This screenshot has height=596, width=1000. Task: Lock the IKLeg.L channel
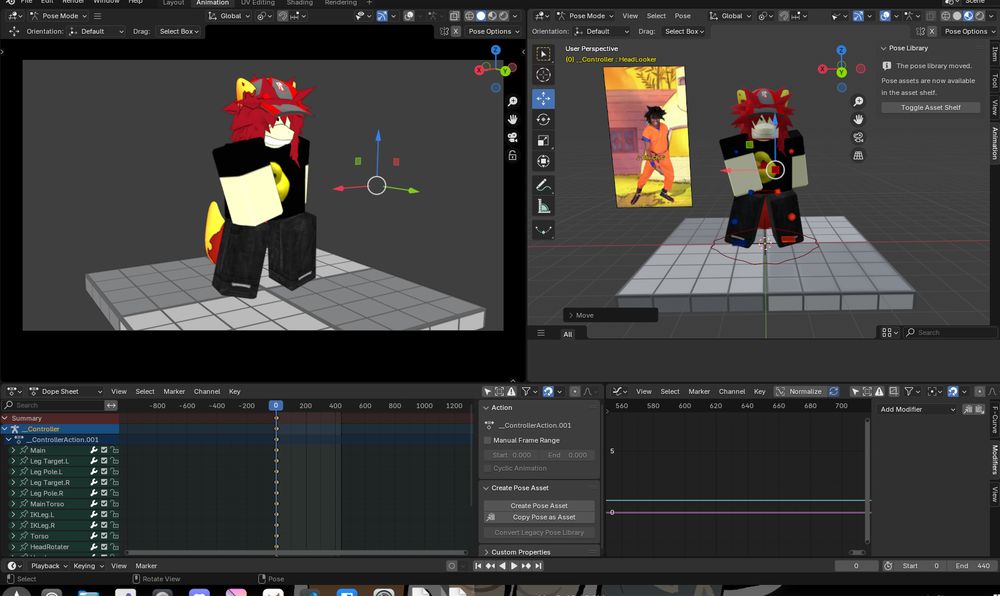click(x=114, y=514)
